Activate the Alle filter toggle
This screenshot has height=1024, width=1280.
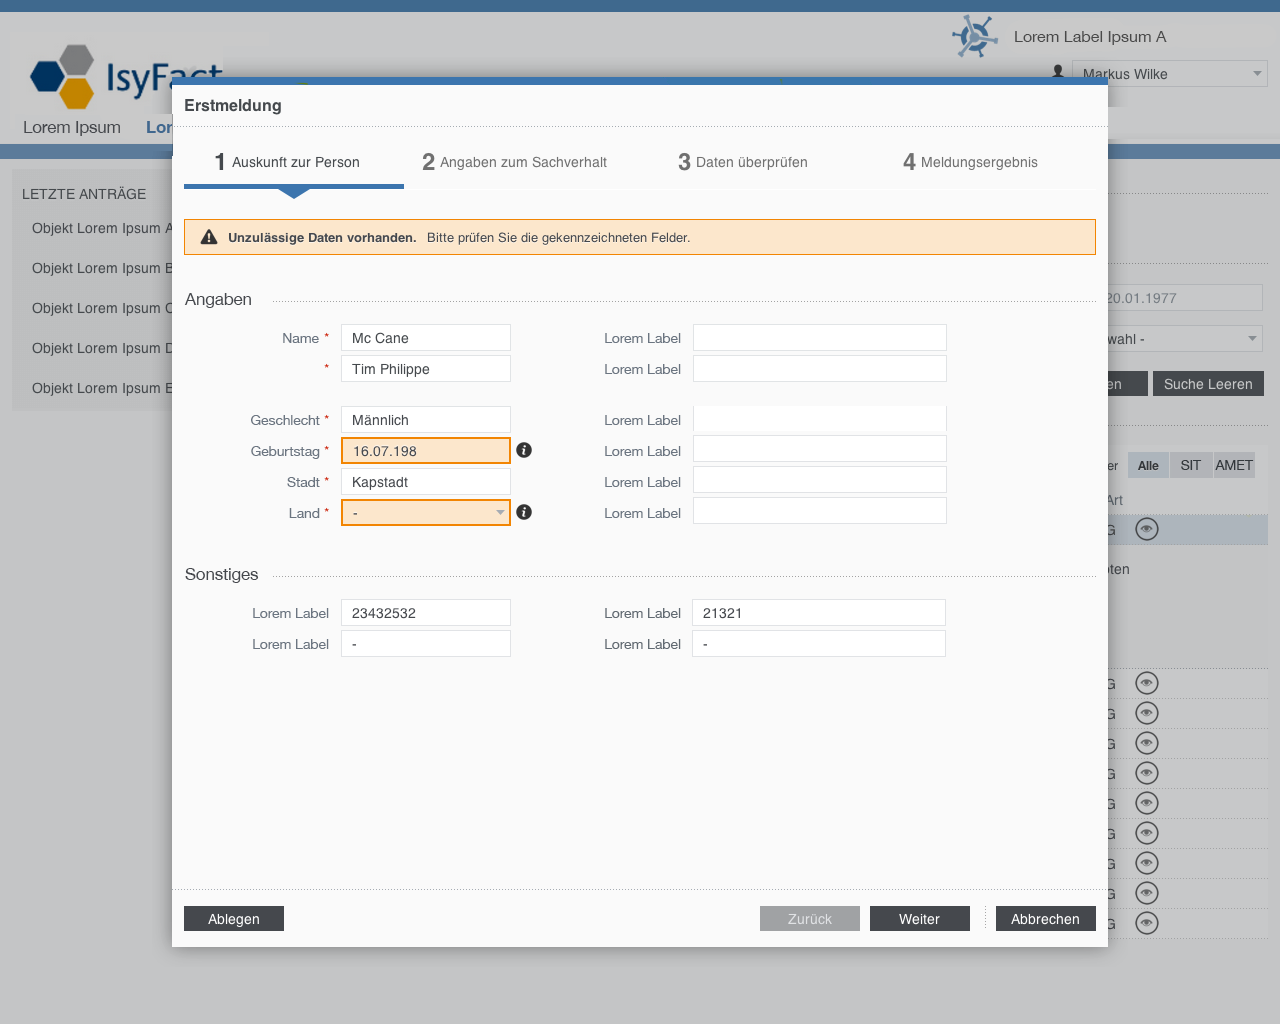point(1148,466)
